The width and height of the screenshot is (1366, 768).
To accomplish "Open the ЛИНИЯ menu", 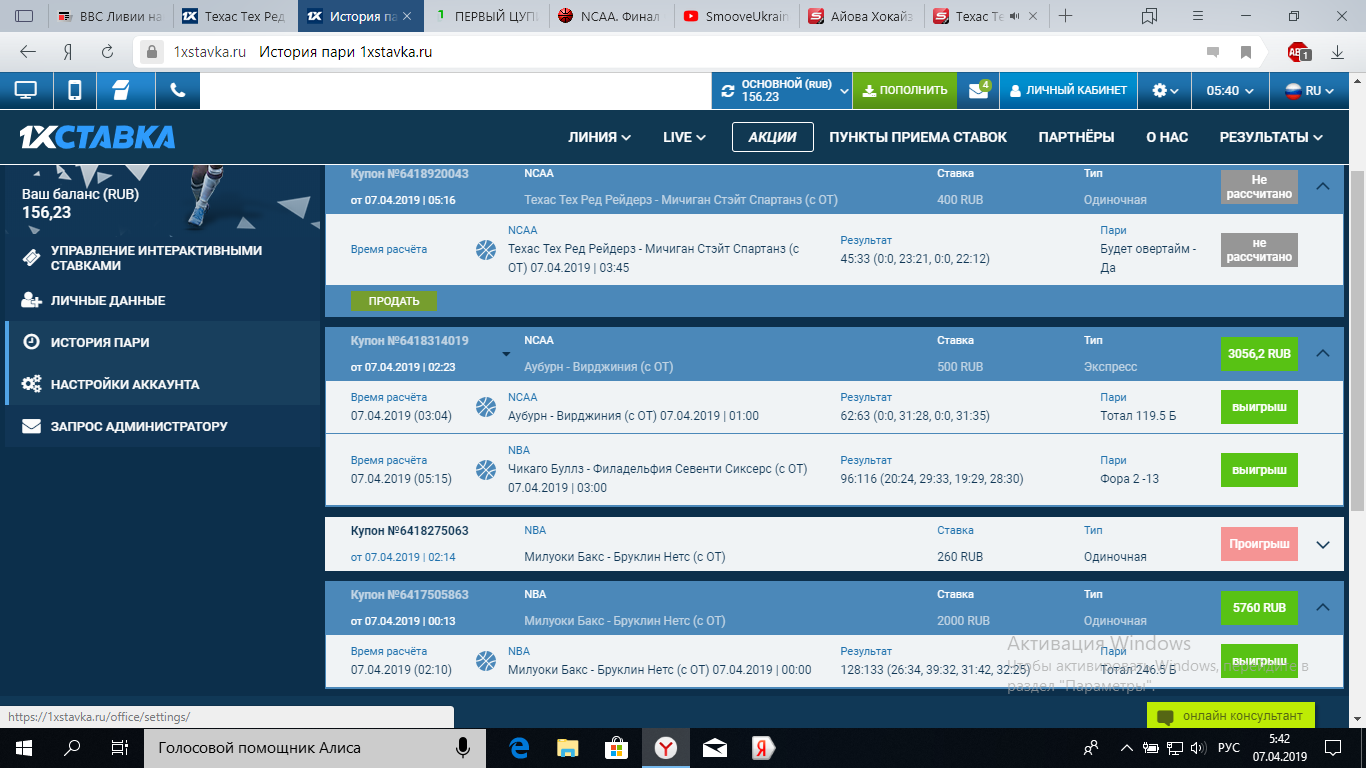I will pyautogui.click(x=599, y=137).
